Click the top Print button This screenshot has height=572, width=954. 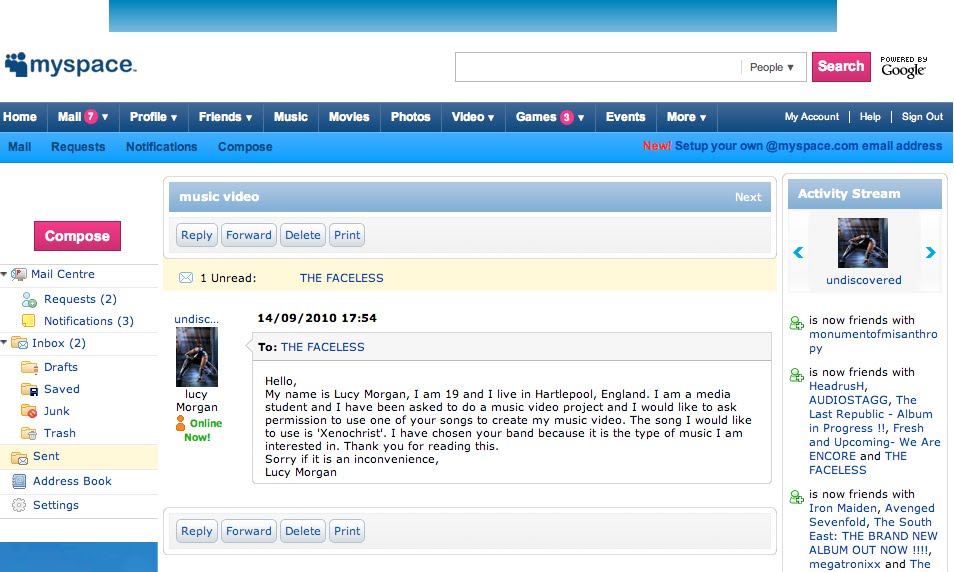pos(347,235)
